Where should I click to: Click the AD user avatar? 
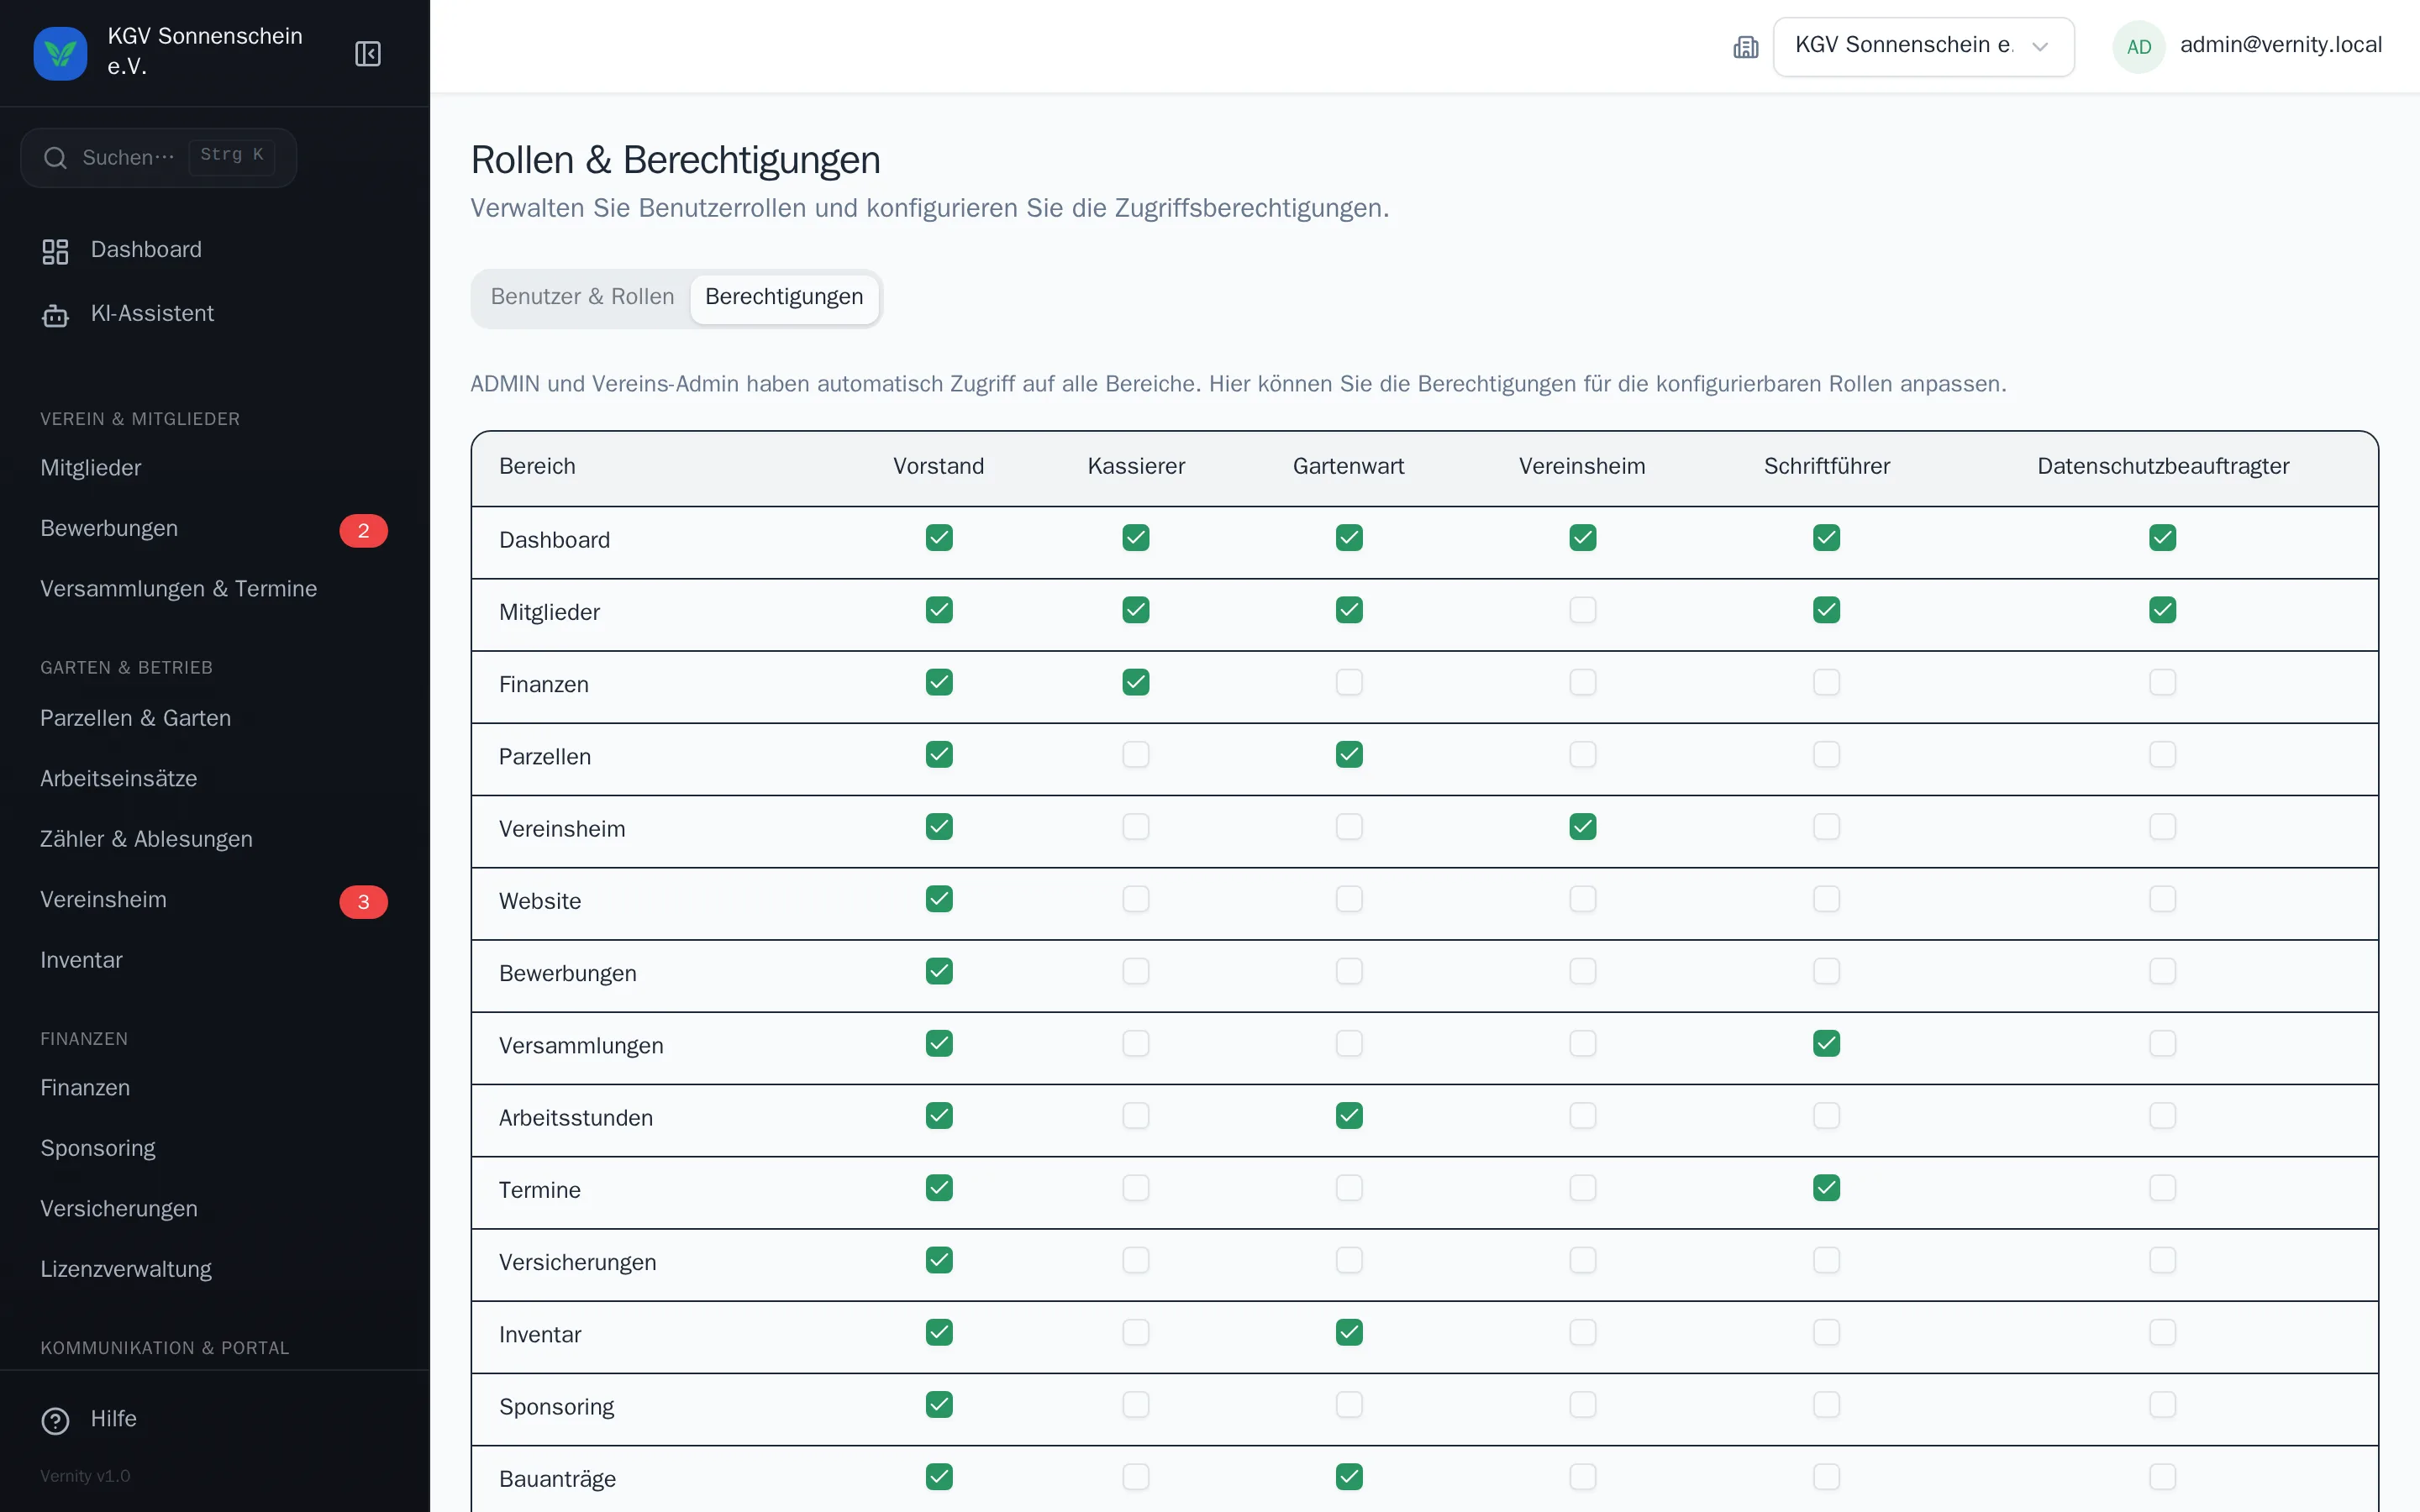point(2139,47)
